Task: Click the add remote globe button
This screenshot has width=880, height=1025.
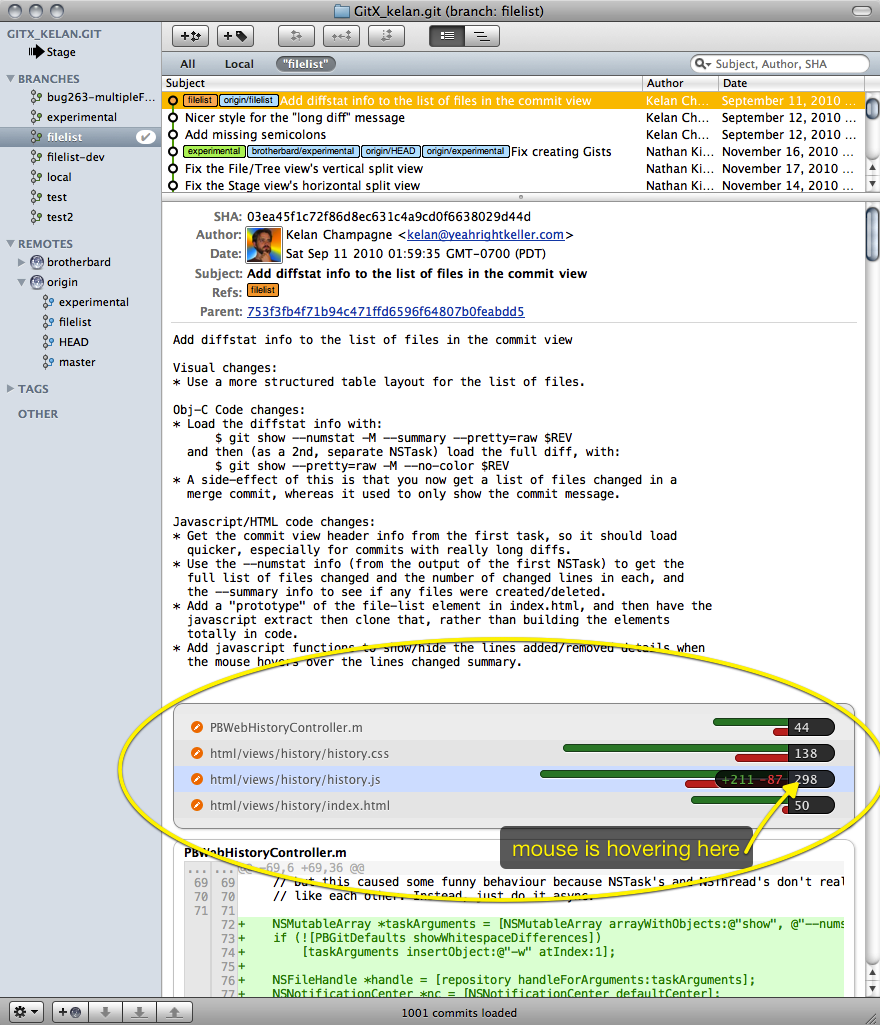Action: 70,1012
